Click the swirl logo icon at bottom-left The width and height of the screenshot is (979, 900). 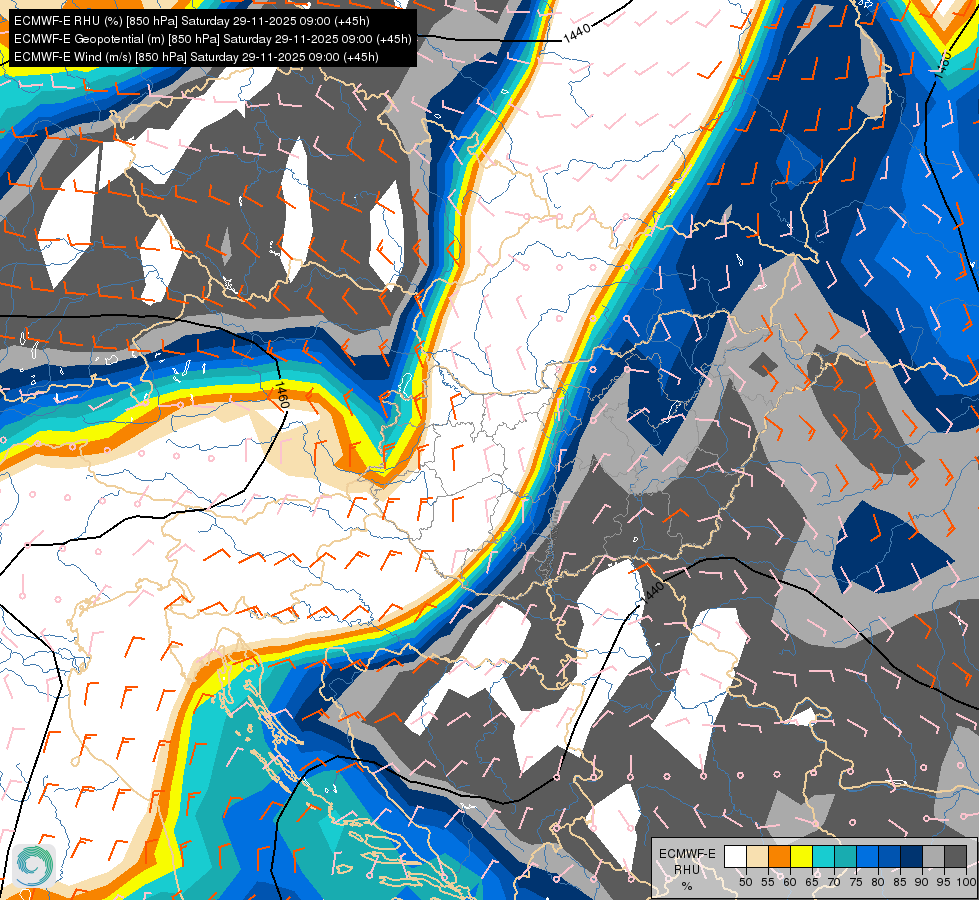click(x=35, y=865)
